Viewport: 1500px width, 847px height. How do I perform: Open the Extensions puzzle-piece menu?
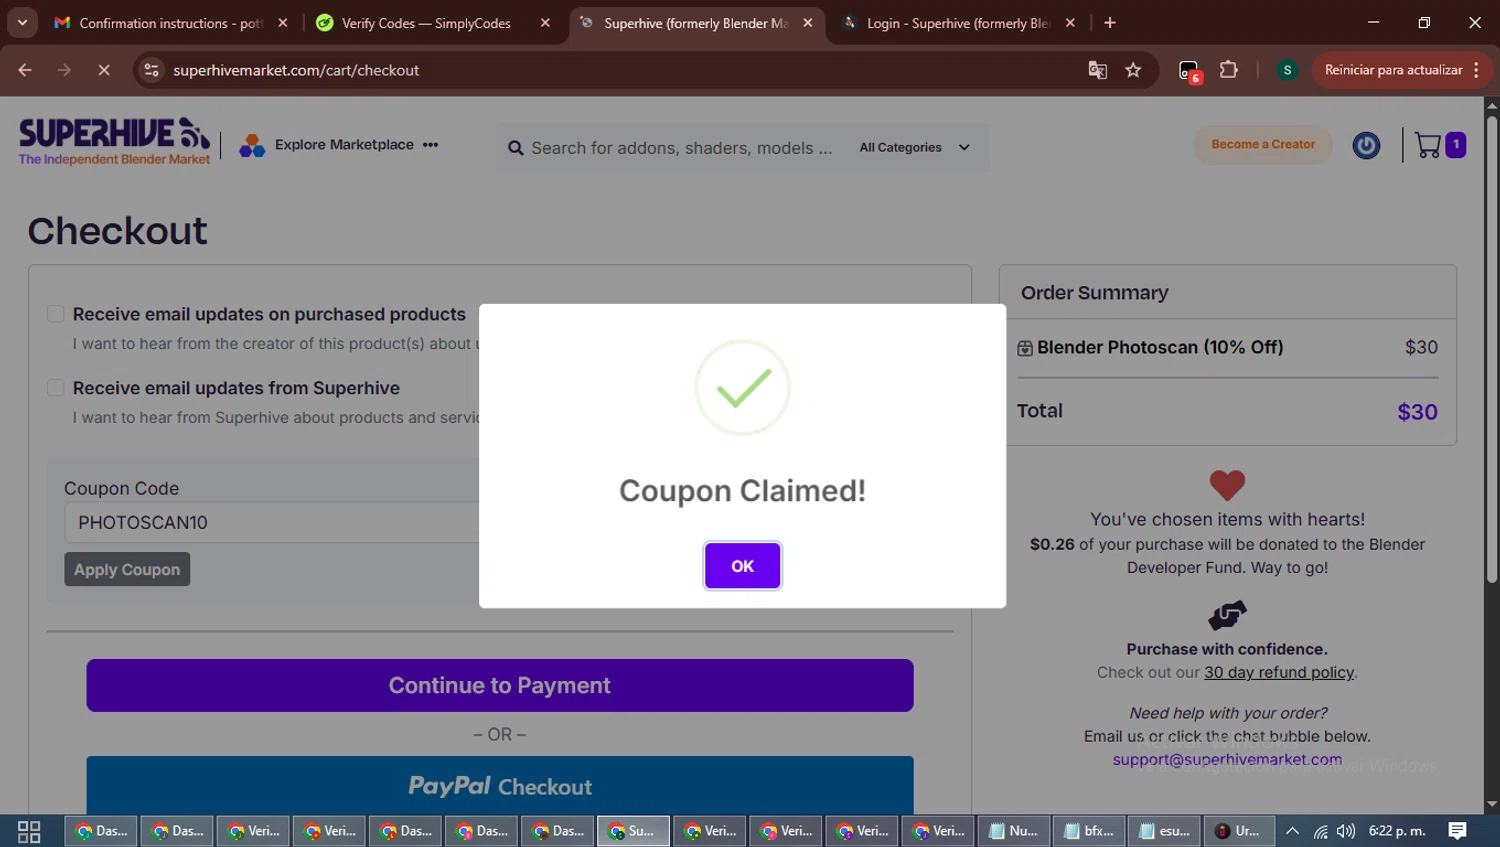click(1229, 70)
